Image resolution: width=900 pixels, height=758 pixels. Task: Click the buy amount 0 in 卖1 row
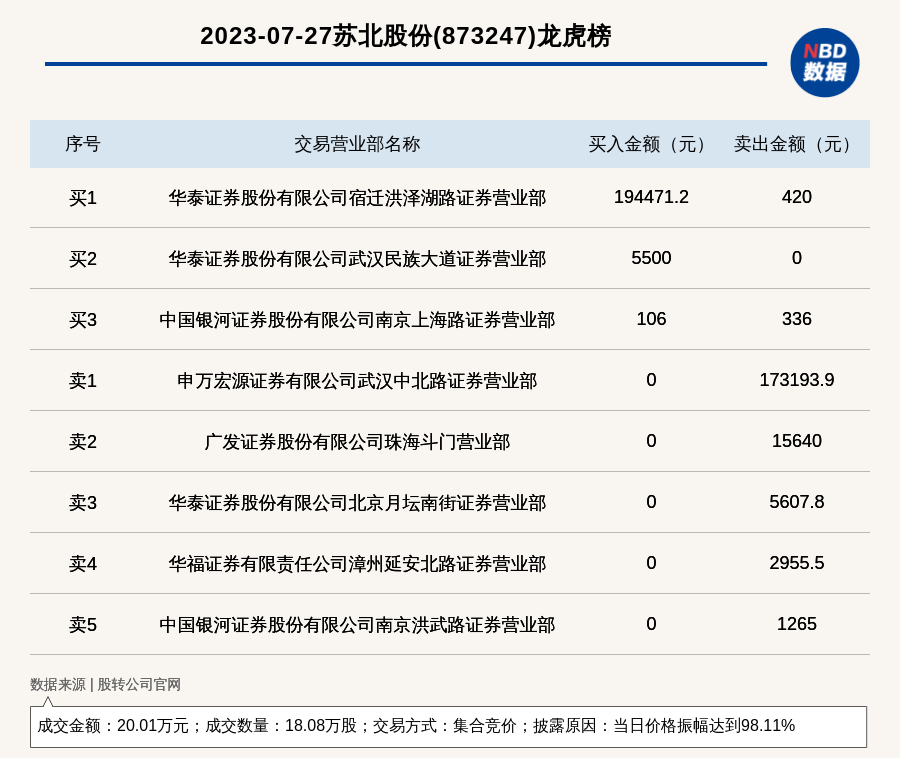point(651,380)
